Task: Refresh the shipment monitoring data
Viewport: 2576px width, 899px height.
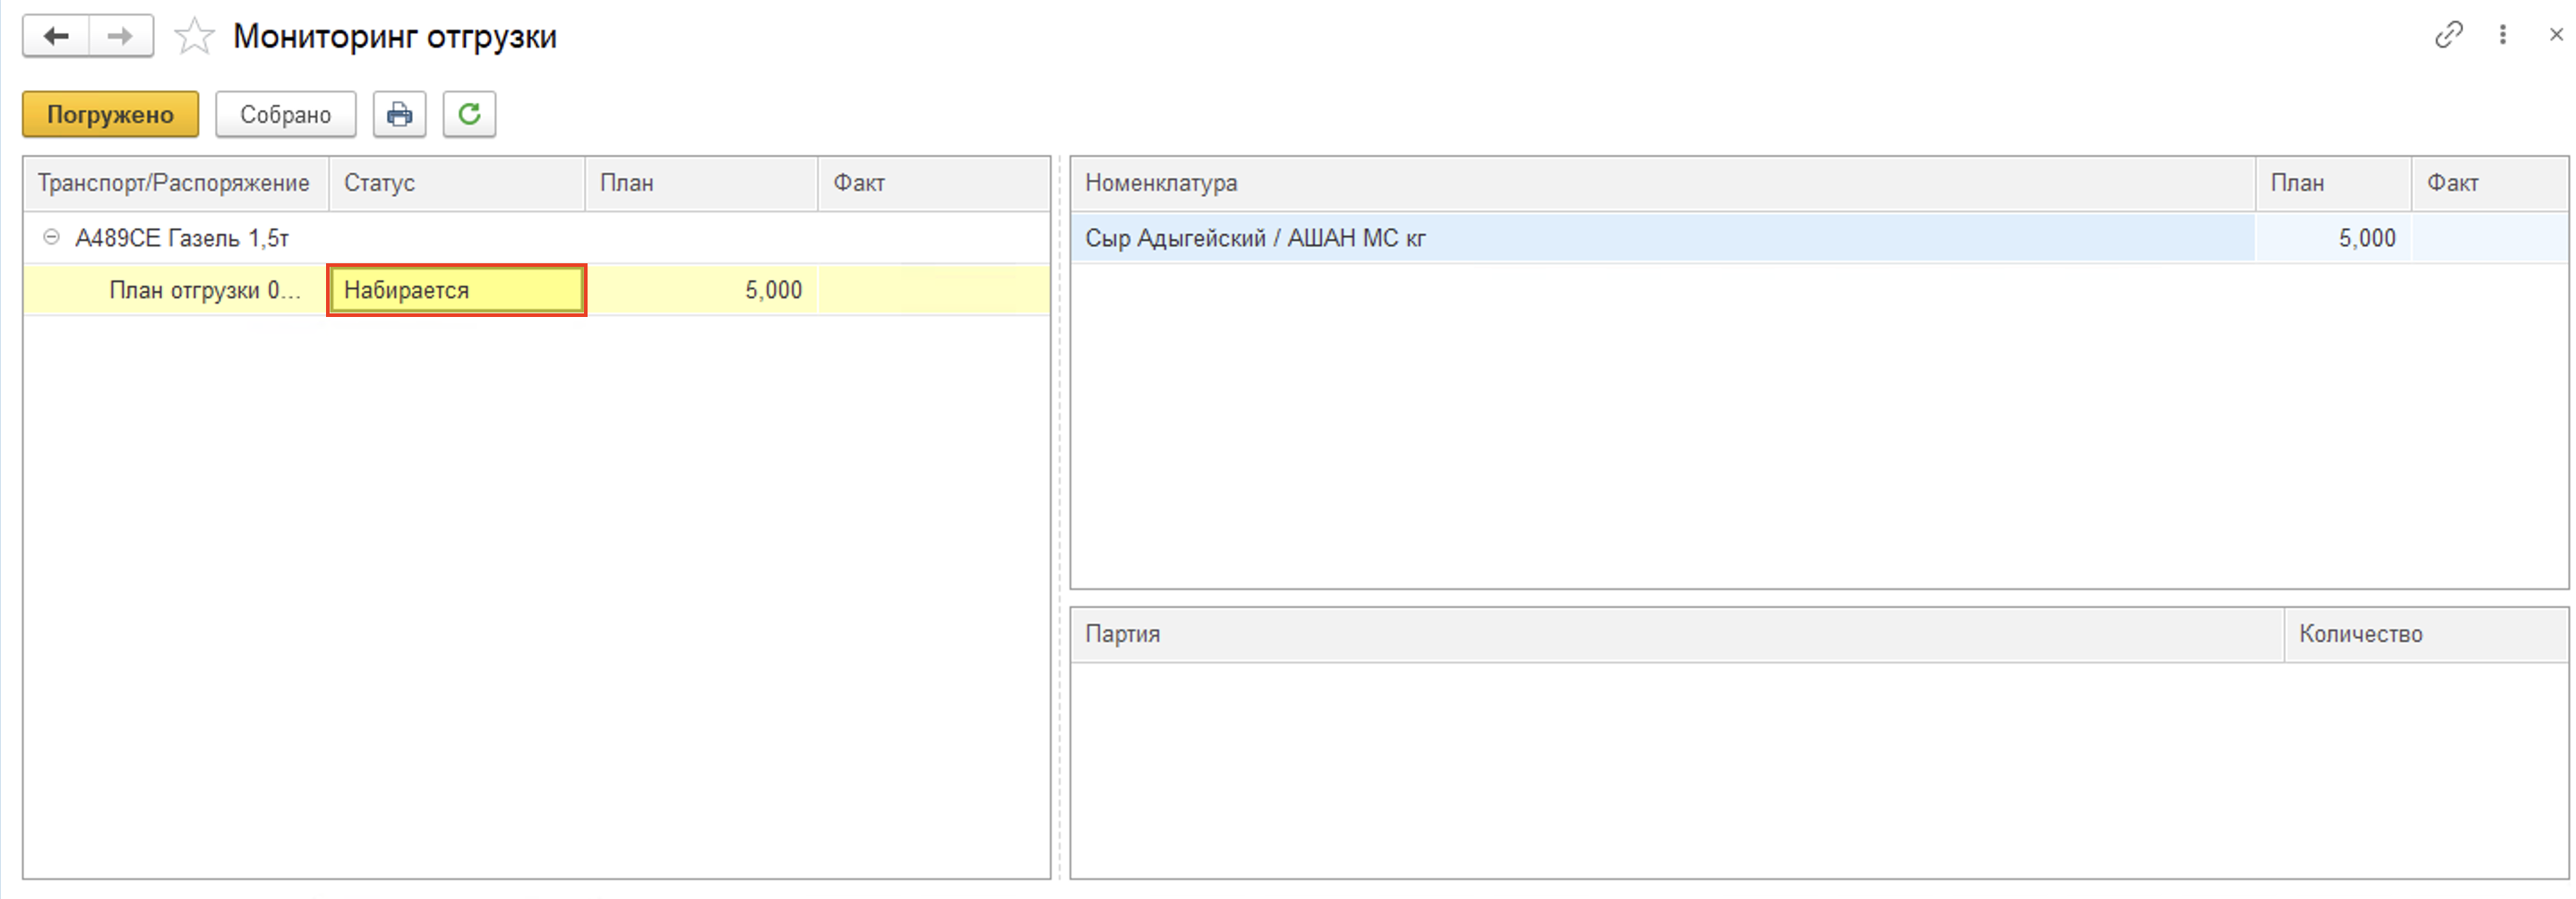Action: pyautogui.click(x=469, y=115)
